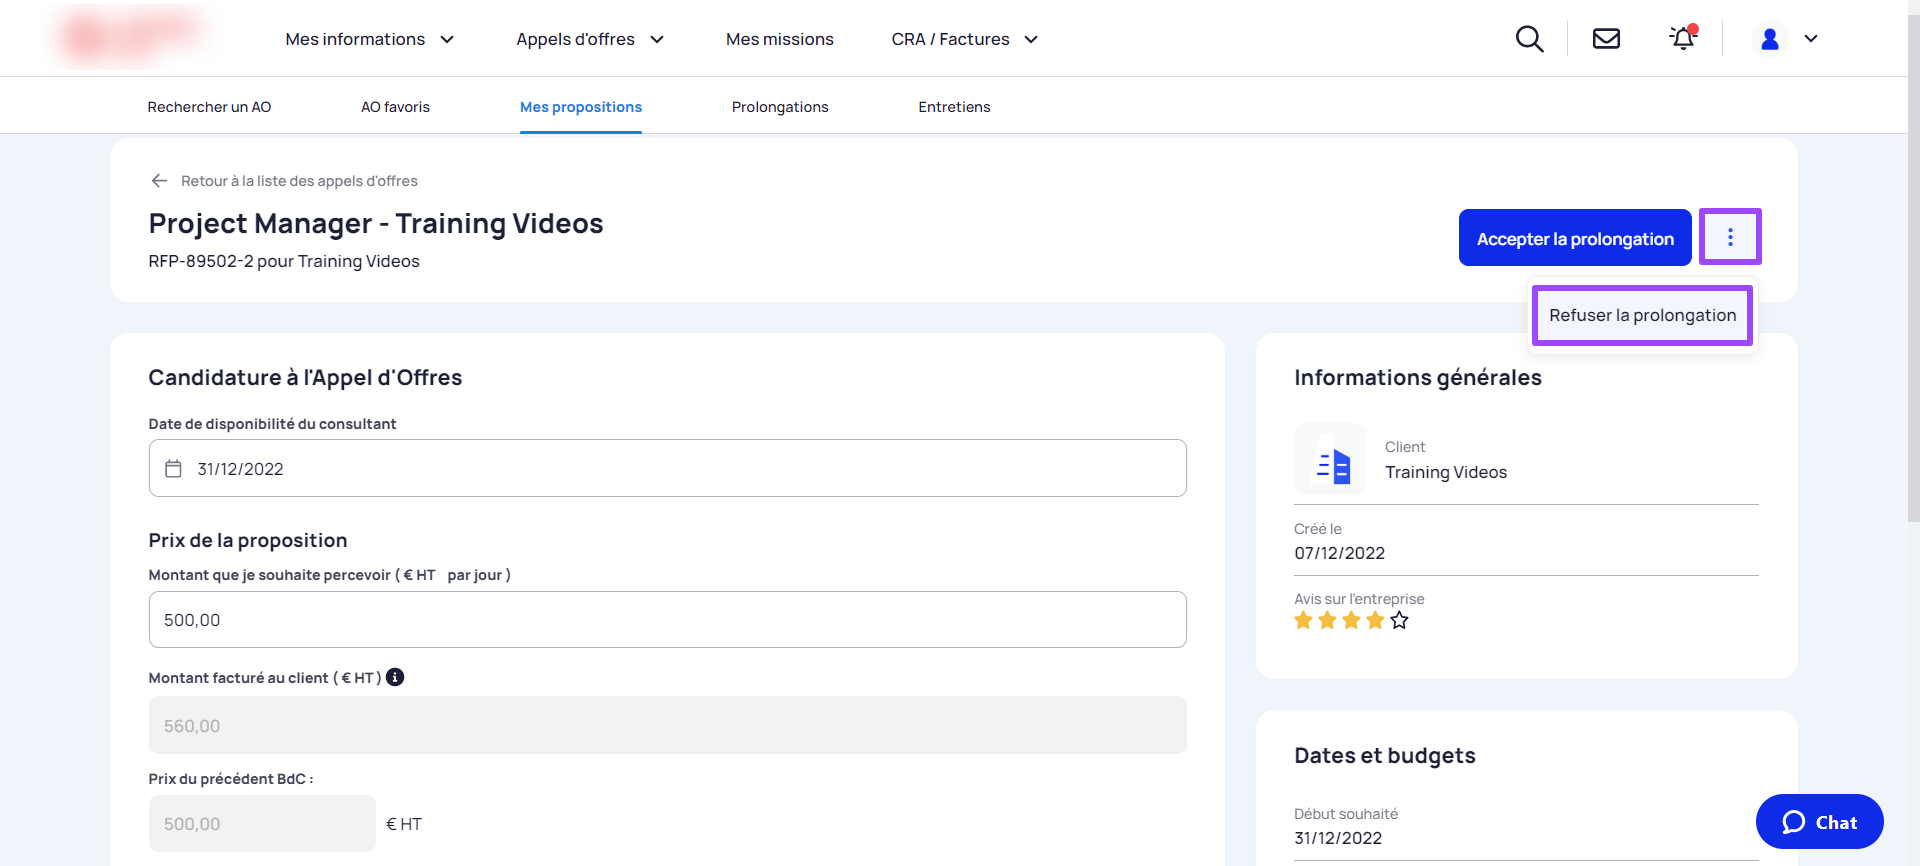
Task: Click the third rating star
Action: [1351, 621]
